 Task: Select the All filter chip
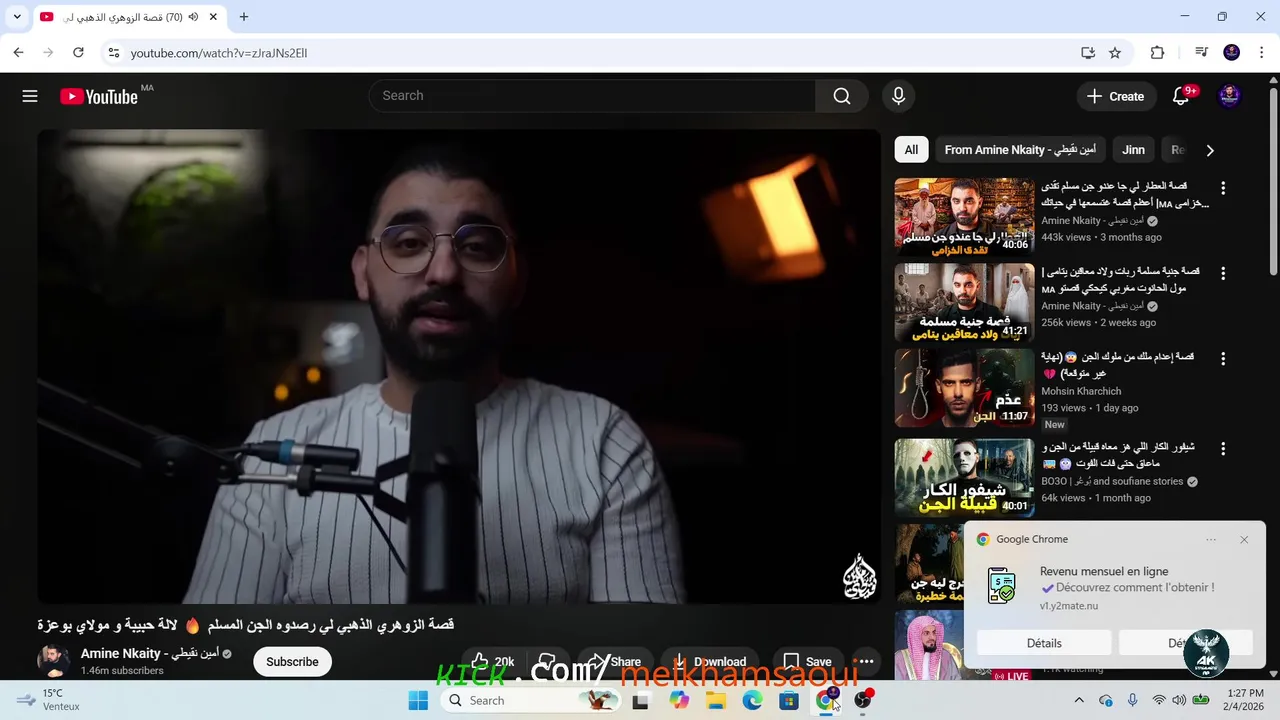(x=911, y=150)
